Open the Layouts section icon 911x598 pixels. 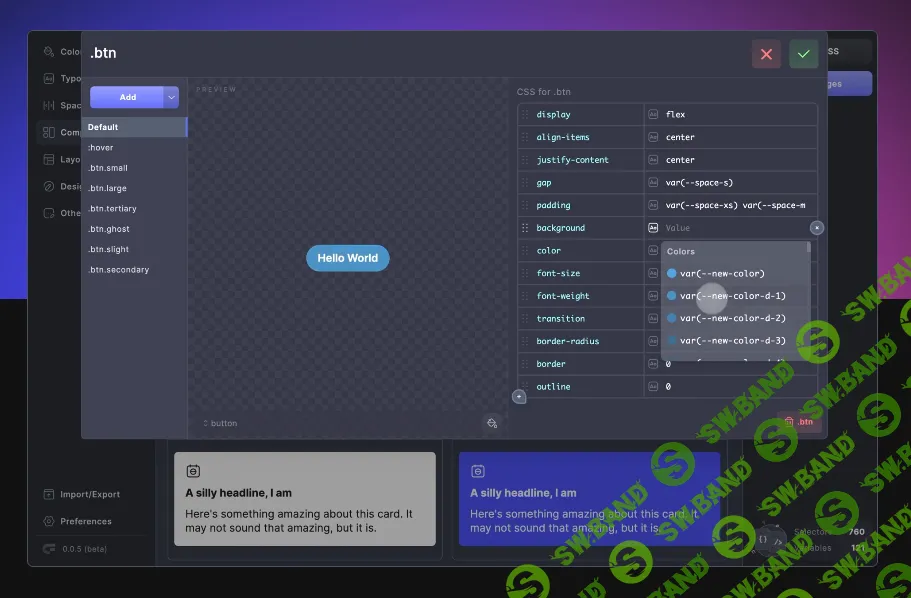[x=49, y=159]
